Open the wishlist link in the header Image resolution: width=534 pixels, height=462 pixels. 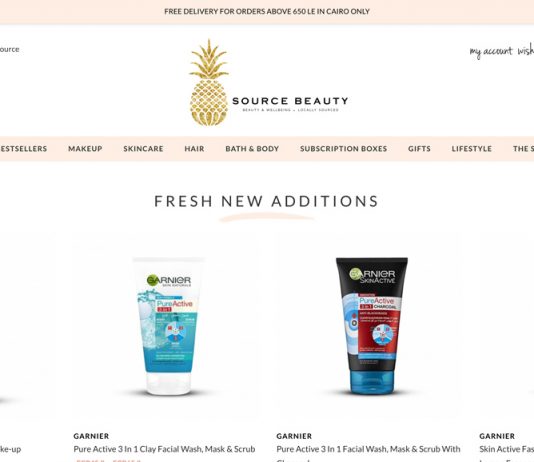[525, 51]
